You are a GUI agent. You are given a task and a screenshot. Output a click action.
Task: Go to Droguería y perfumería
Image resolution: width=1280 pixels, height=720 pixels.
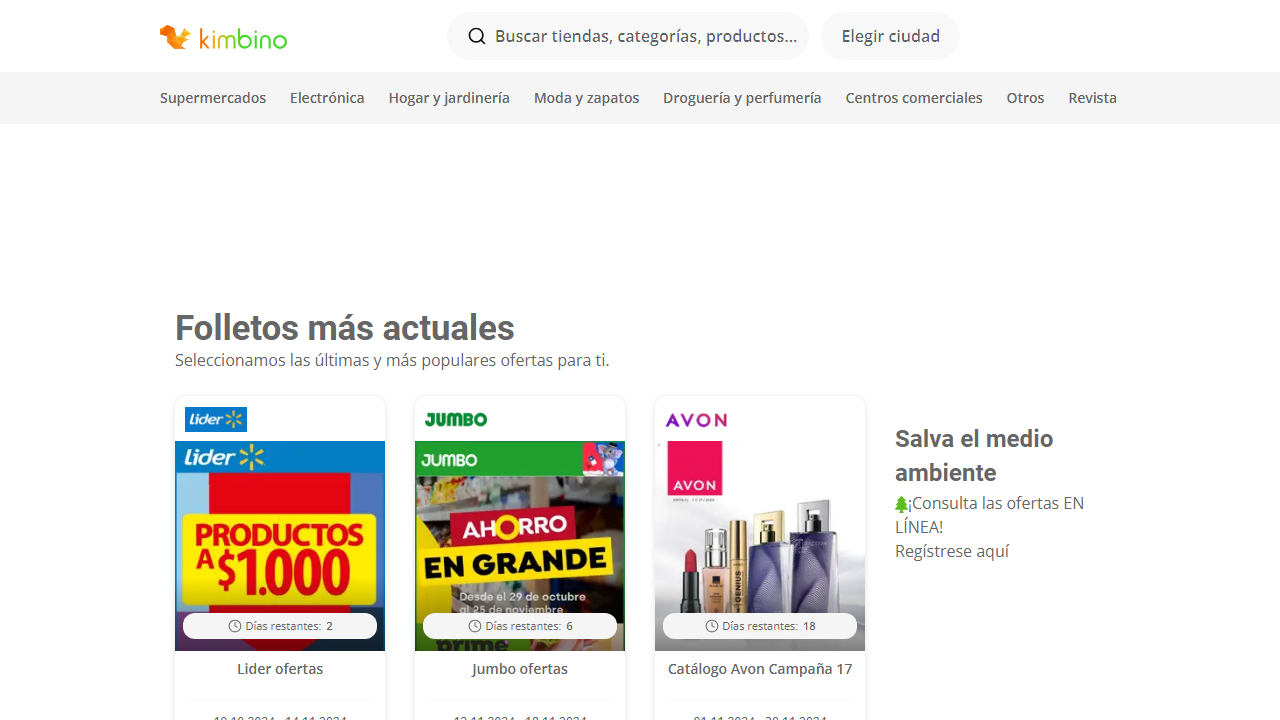pyautogui.click(x=742, y=98)
